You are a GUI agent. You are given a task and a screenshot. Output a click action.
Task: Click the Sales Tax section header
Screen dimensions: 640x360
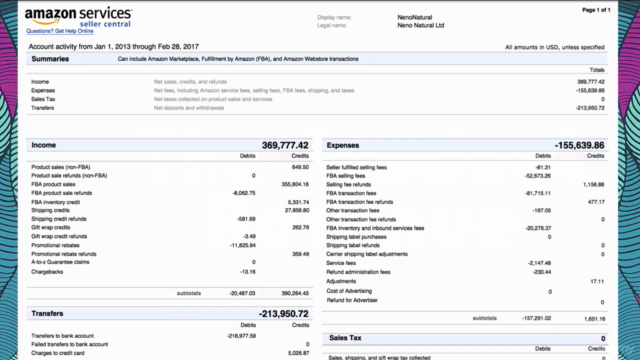tap(465, 338)
